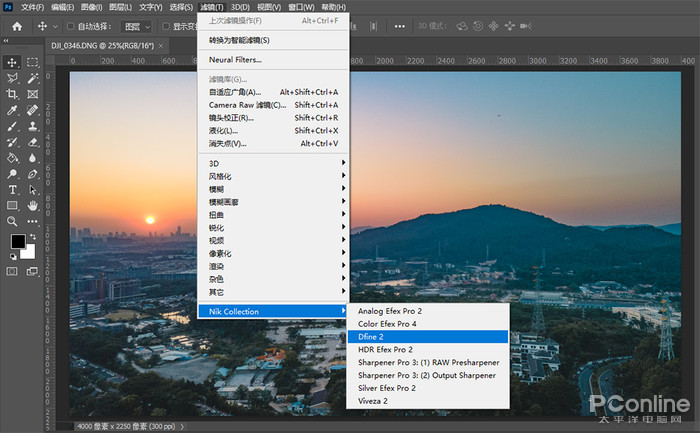700x433 pixels.
Task: Close the DJI_0346.DNG document tab
Action: click(162, 46)
